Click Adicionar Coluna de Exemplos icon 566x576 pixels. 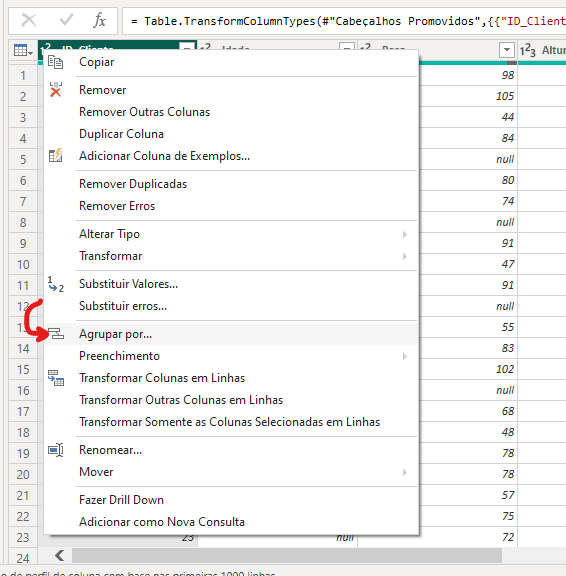[55, 156]
